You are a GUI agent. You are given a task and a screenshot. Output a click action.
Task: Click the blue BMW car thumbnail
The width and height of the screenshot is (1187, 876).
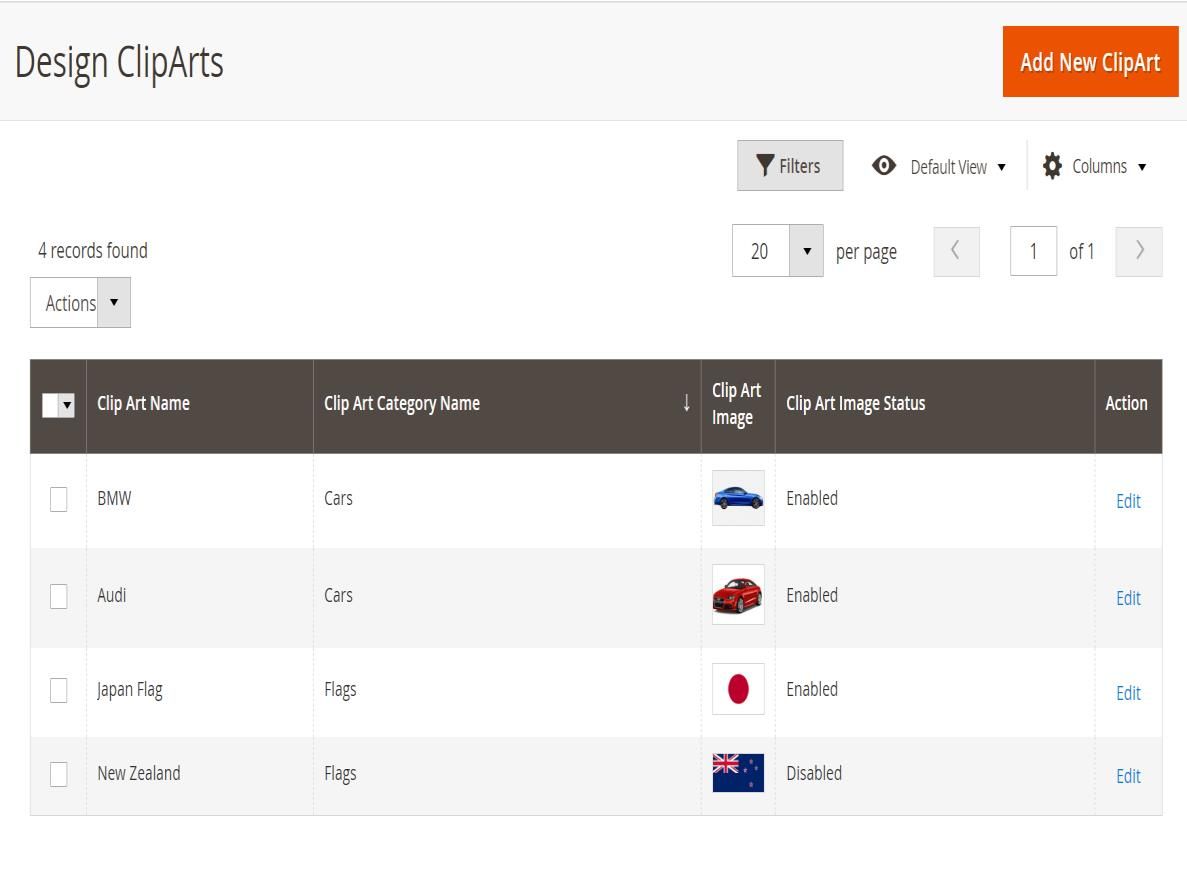[738, 498]
